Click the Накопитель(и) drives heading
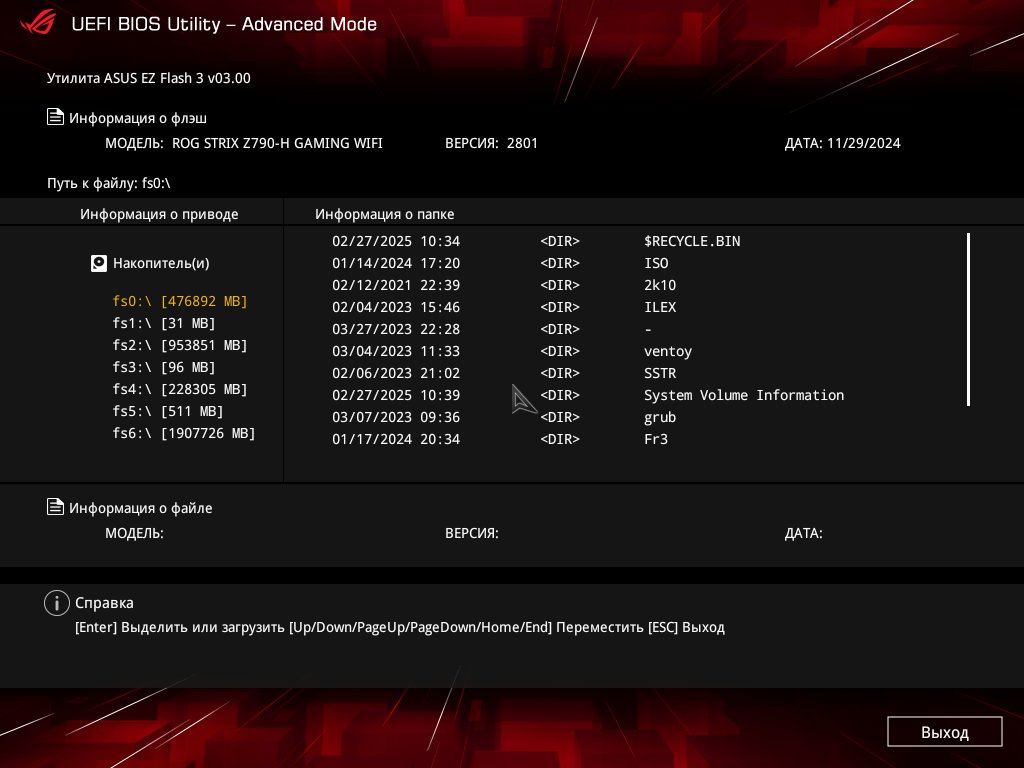Image resolution: width=1024 pixels, height=768 pixels. [x=161, y=263]
